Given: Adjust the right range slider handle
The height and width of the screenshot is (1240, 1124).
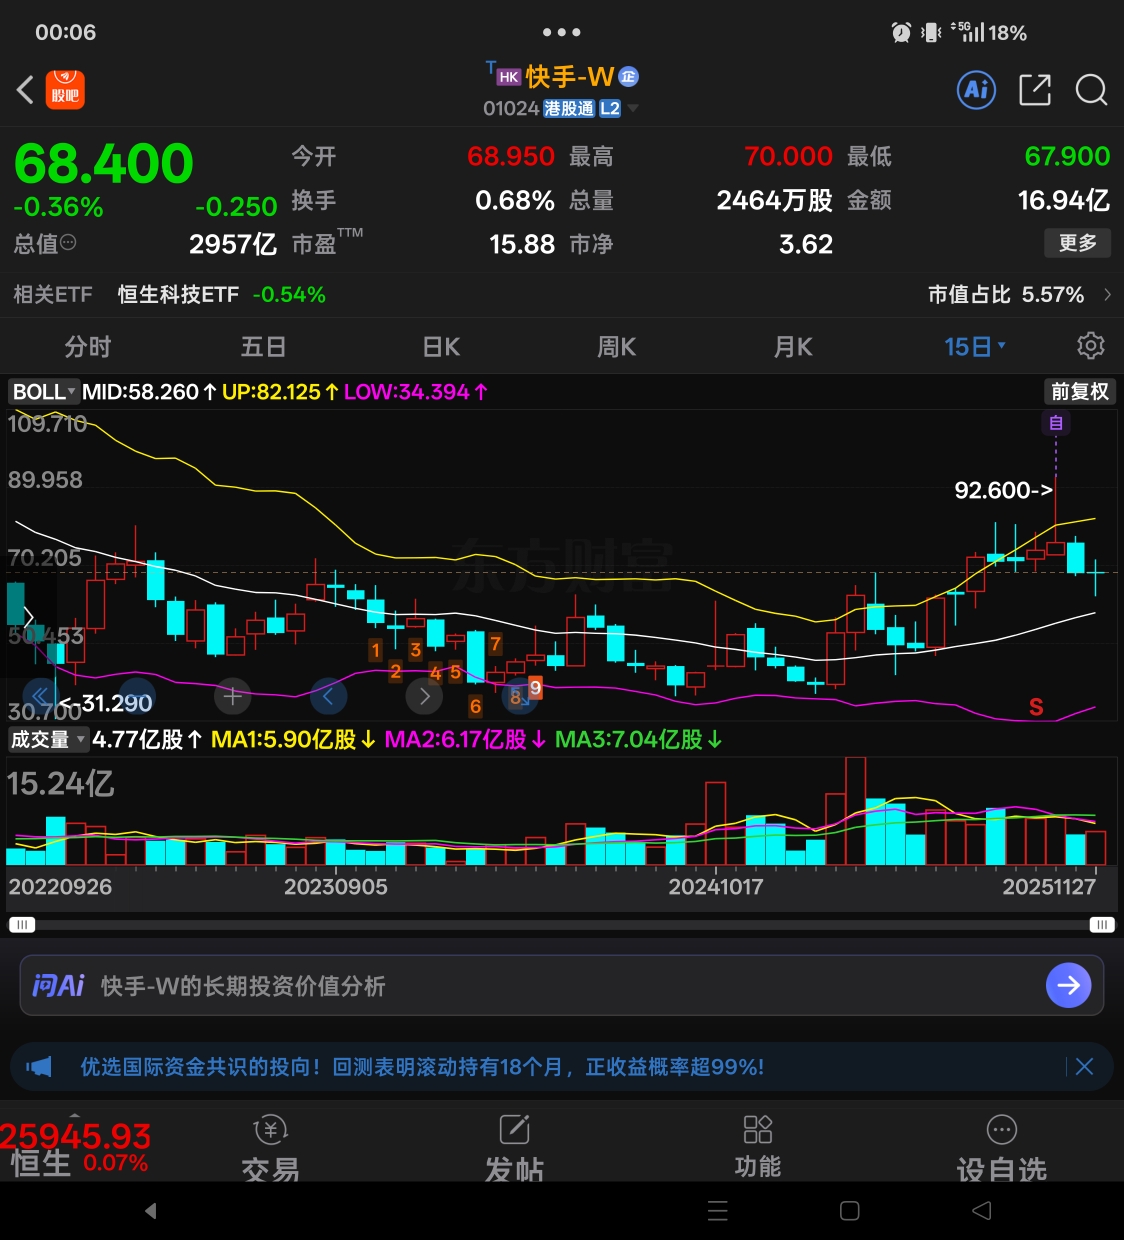Looking at the screenshot, I should 1102,925.
